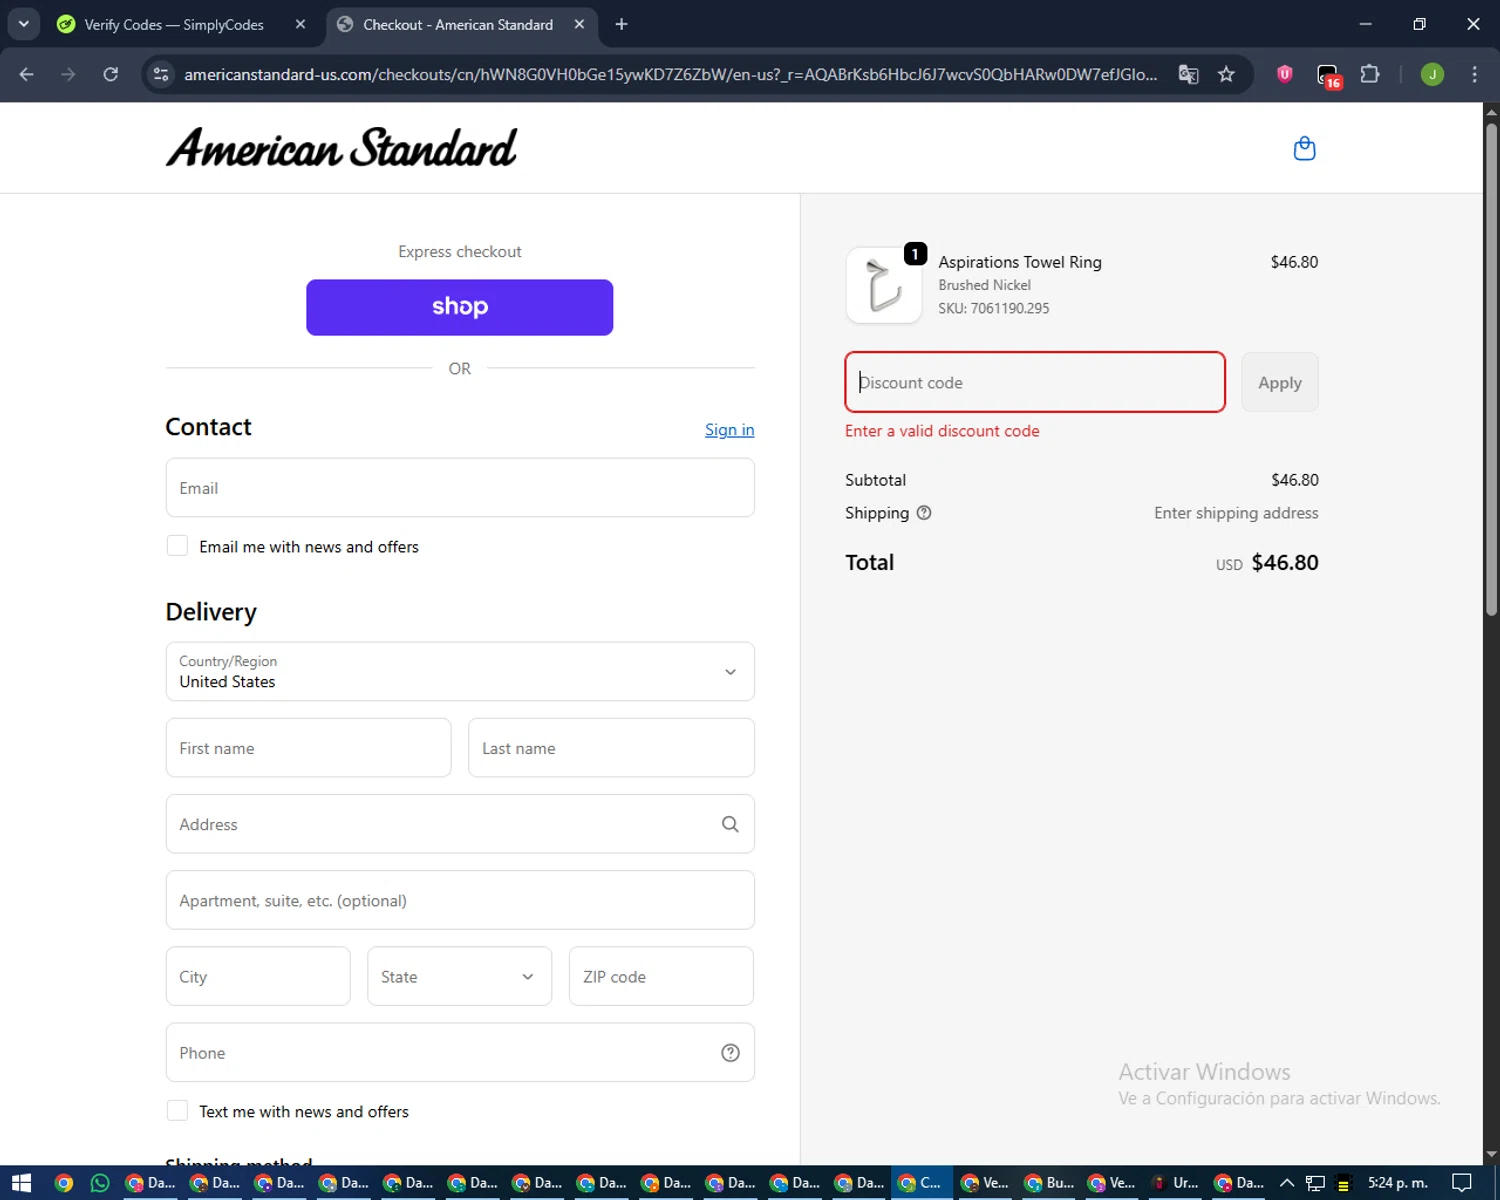Click the ZIP code field
Image resolution: width=1500 pixels, height=1200 pixels.
(661, 976)
